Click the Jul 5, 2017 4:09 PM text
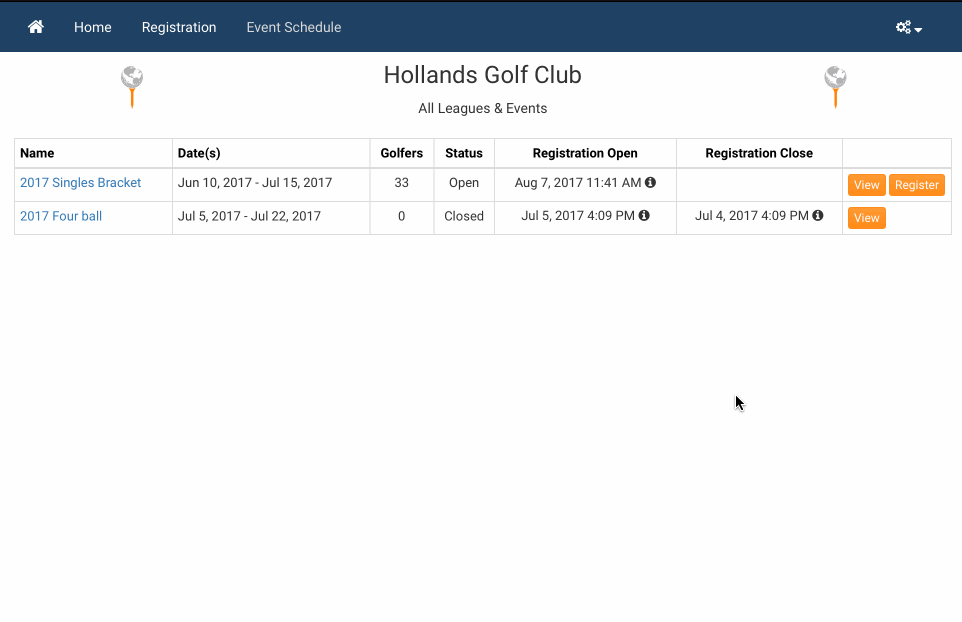 coord(578,216)
